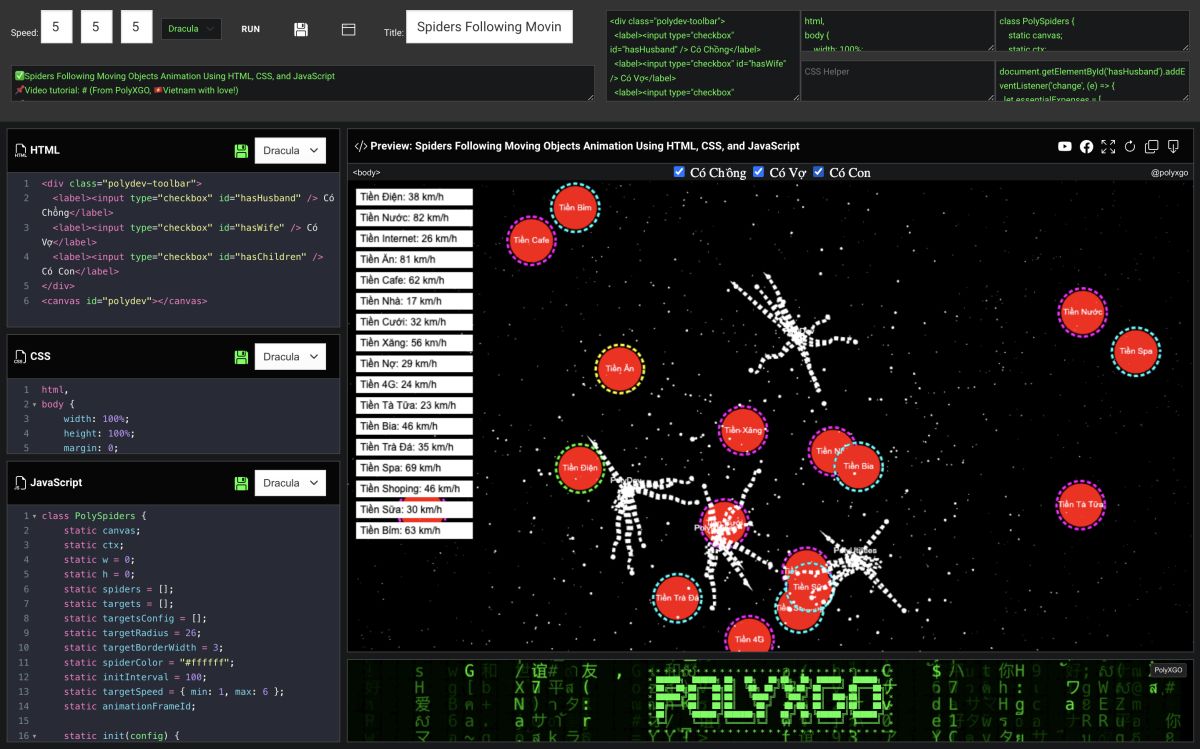Click the description text area with video tutorial text

click(x=303, y=83)
